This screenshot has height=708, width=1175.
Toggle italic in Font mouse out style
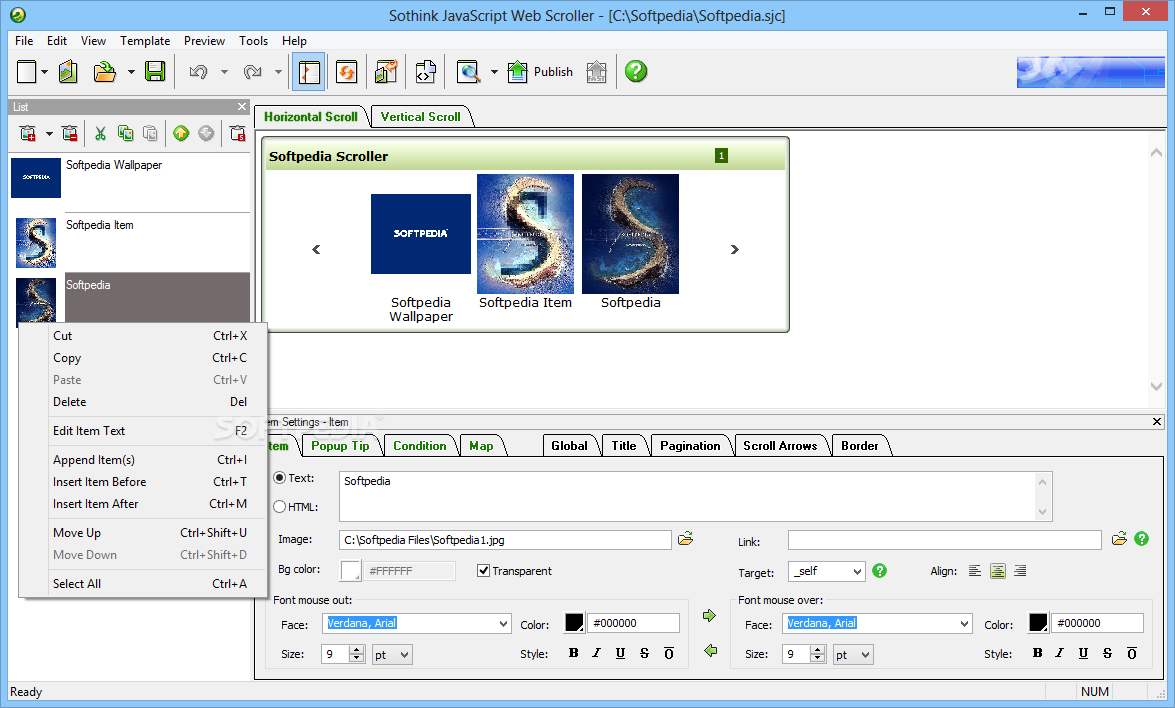tap(596, 653)
